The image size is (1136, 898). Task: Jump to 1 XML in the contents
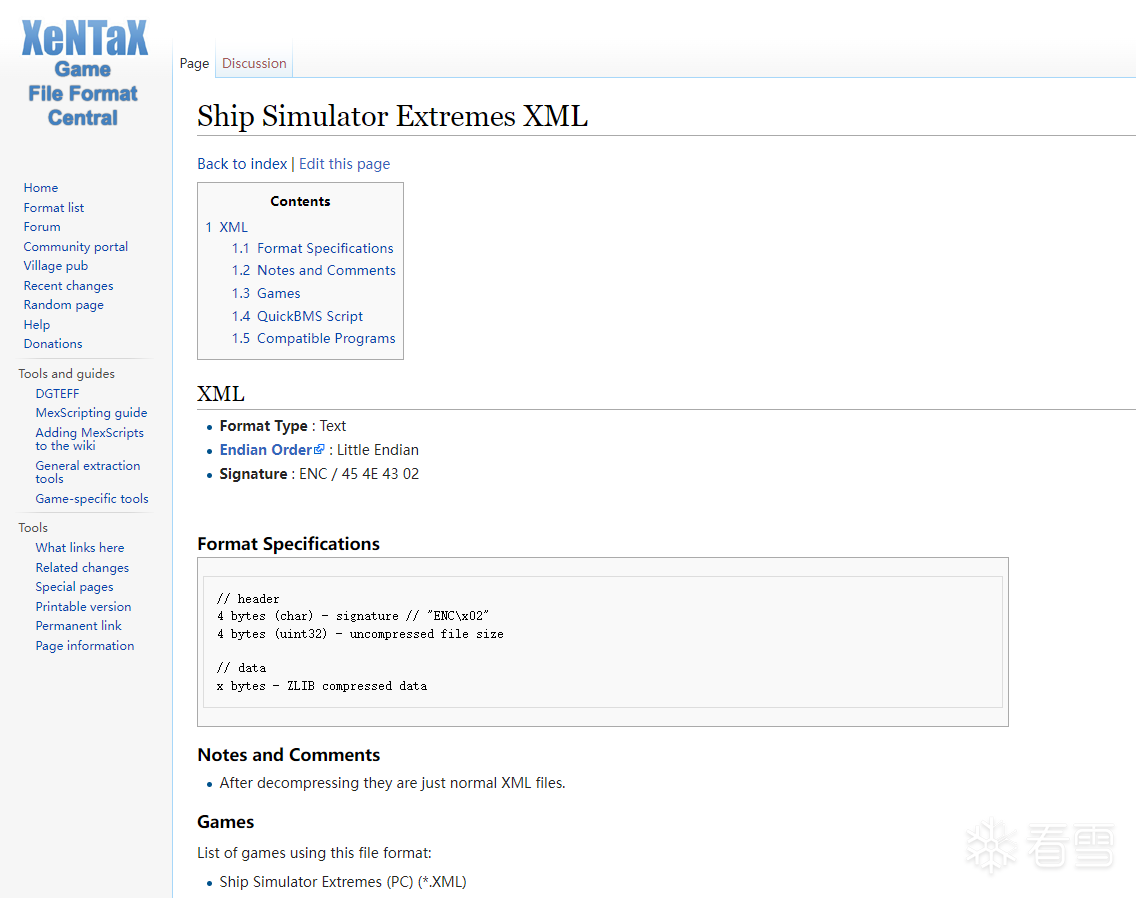click(227, 227)
